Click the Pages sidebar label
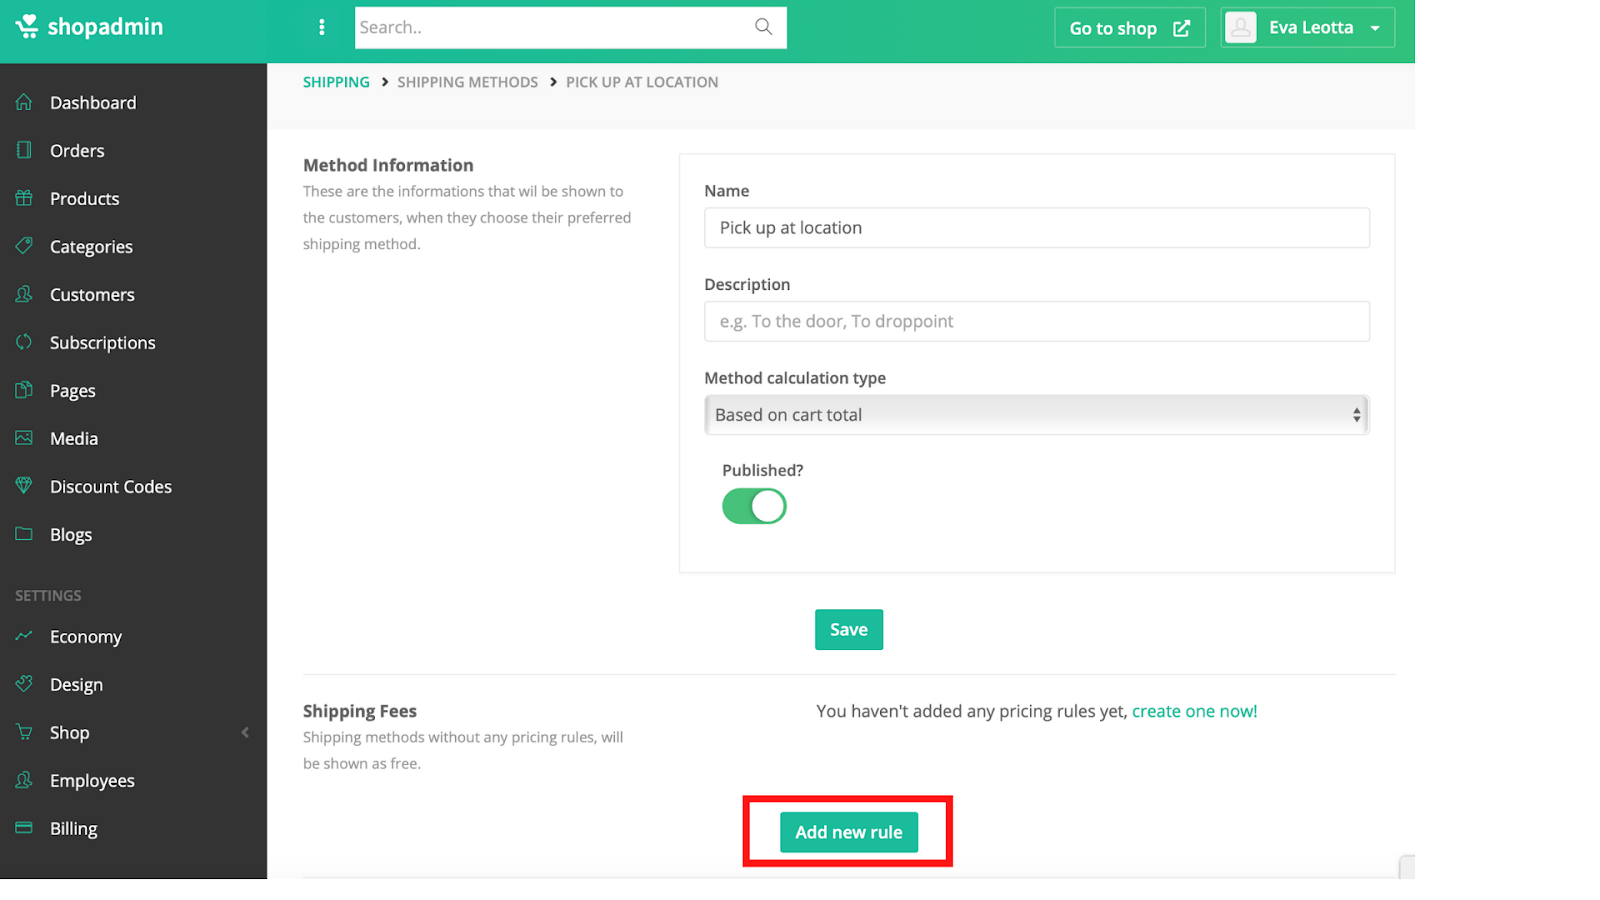 (x=73, y=391)
